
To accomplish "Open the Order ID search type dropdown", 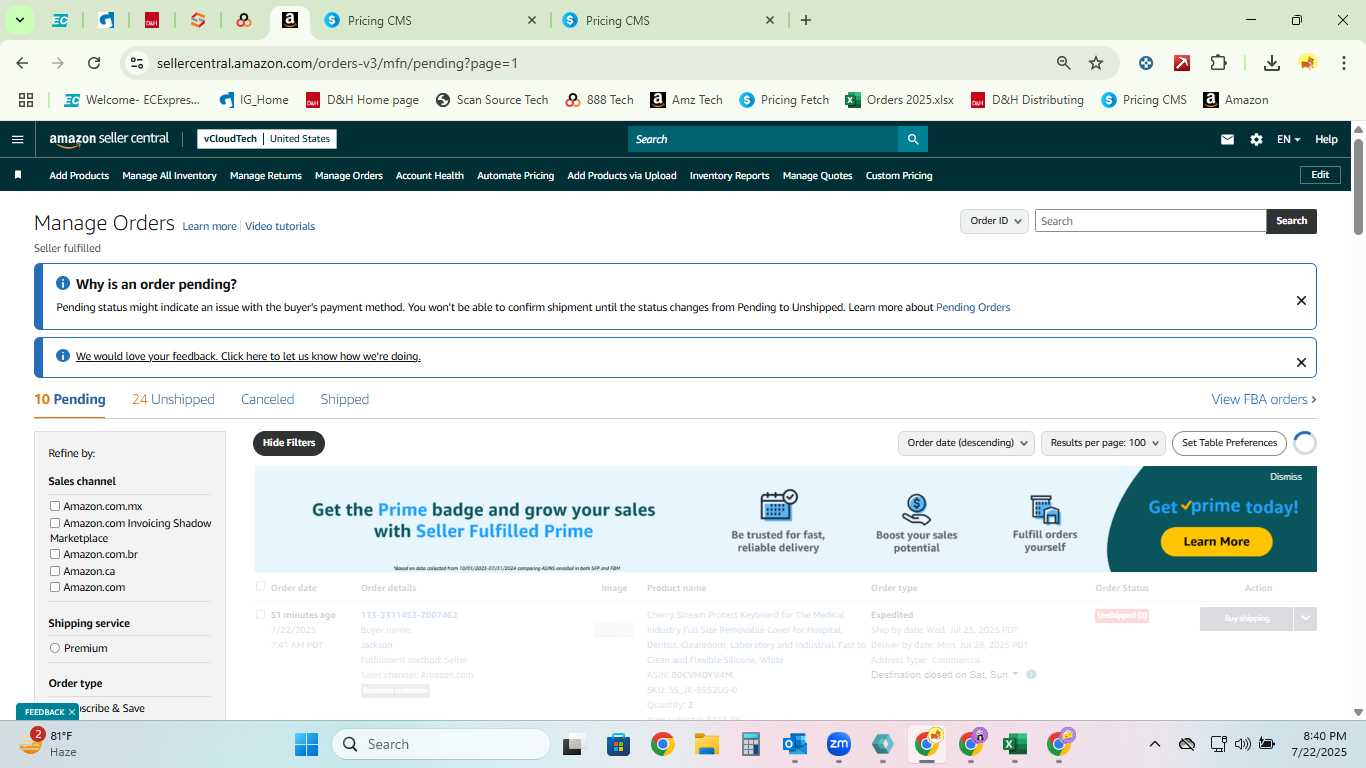I will click(x=994, y=221).
